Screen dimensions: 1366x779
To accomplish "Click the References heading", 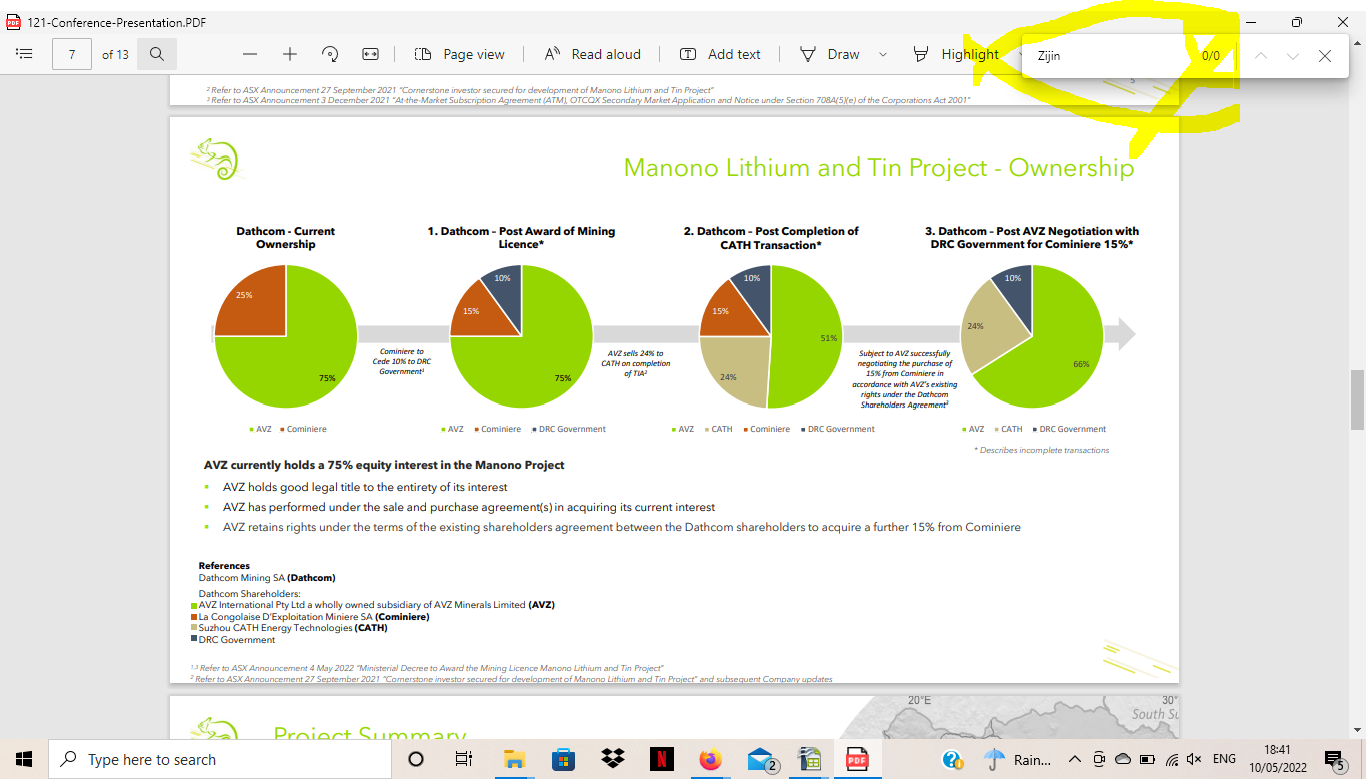I will tap(224, 566).
